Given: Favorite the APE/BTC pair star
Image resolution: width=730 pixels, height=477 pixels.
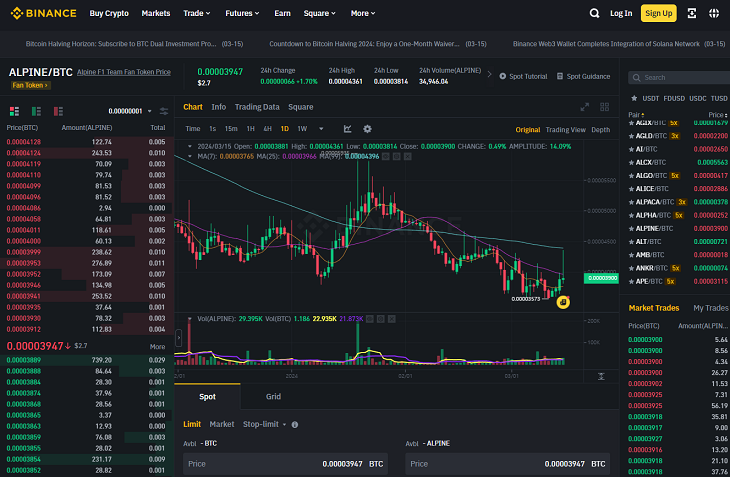Looking at the screenshot, I should coord(631,282).
